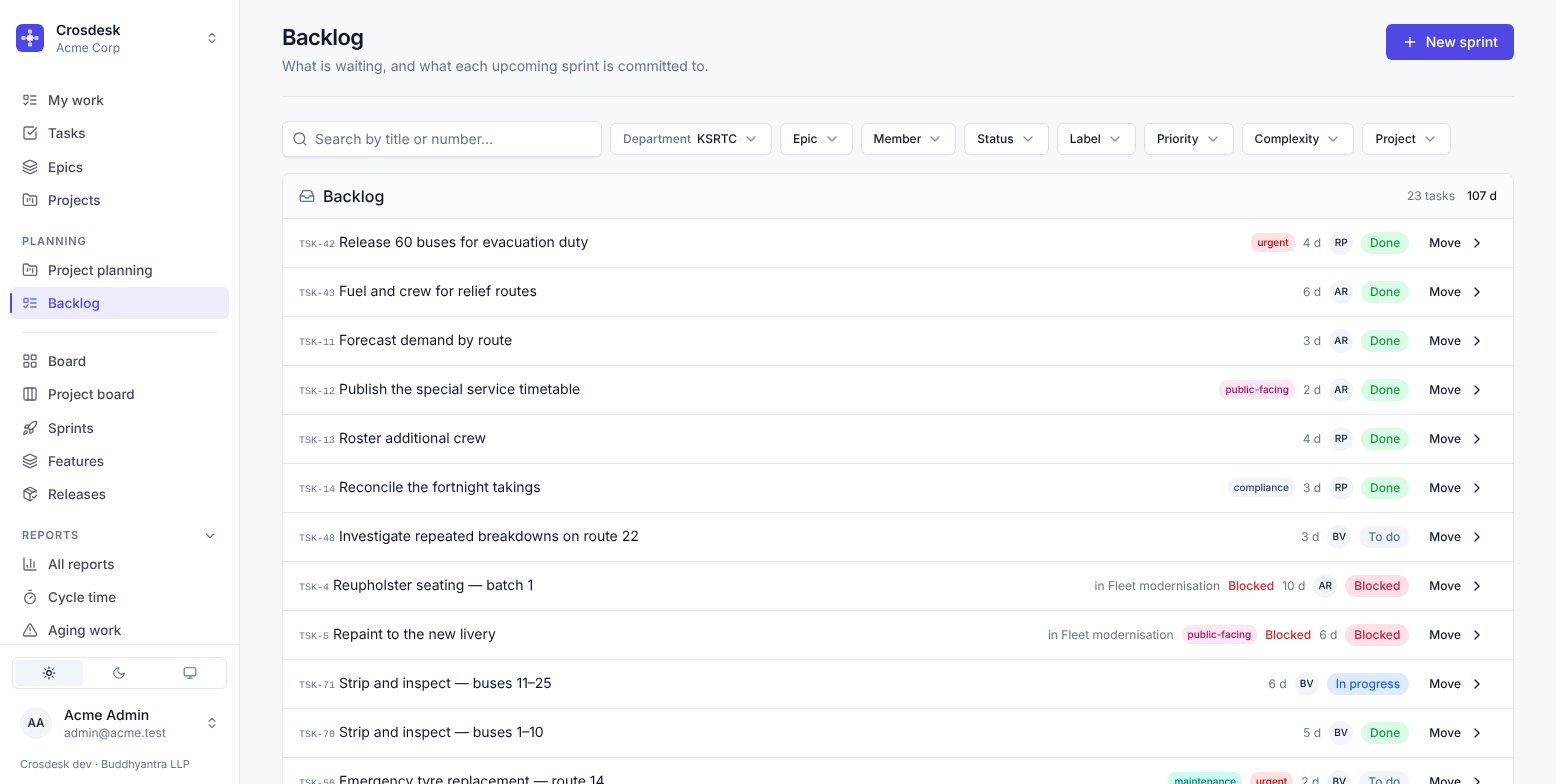
Task: Open the Status filter dropdown
Action: [x=1006, y=139]
